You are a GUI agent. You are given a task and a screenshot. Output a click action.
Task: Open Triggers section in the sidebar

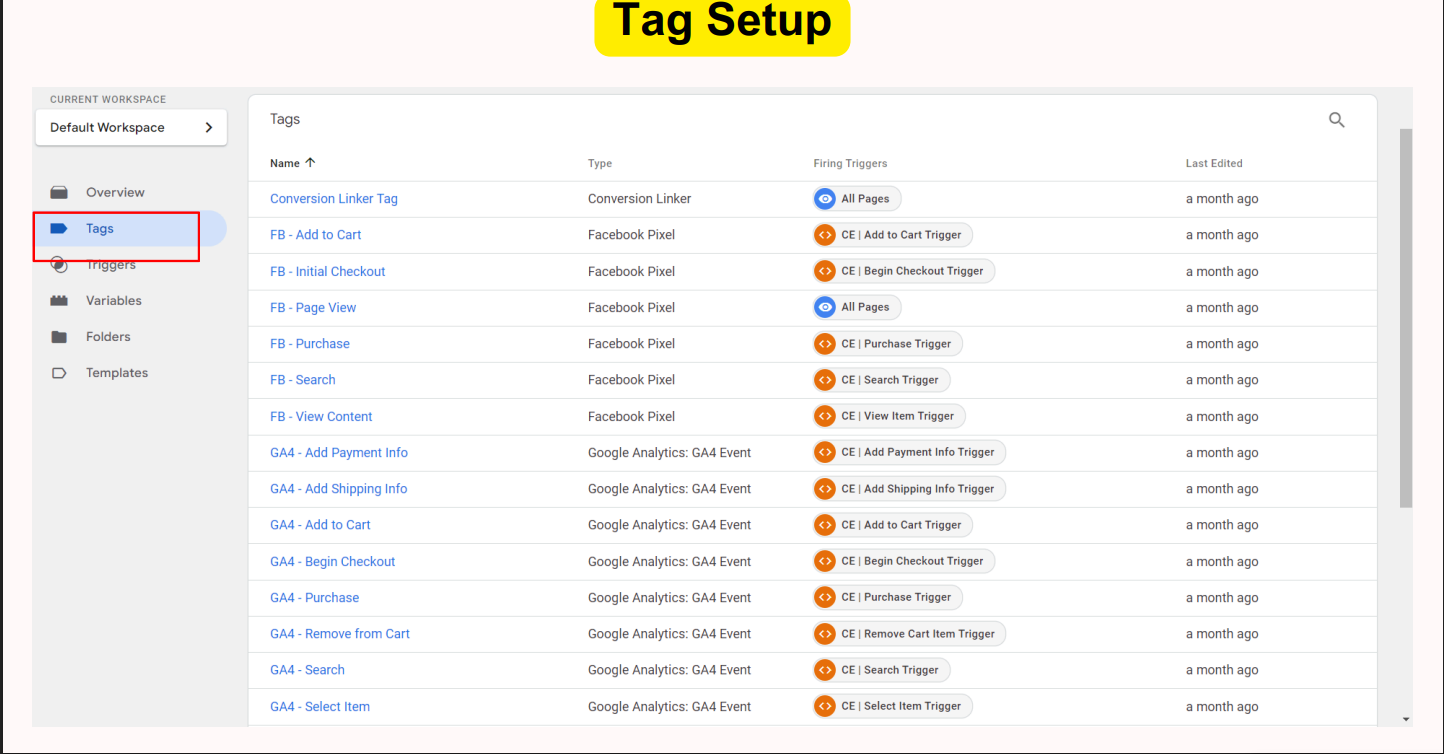point(111,265)
